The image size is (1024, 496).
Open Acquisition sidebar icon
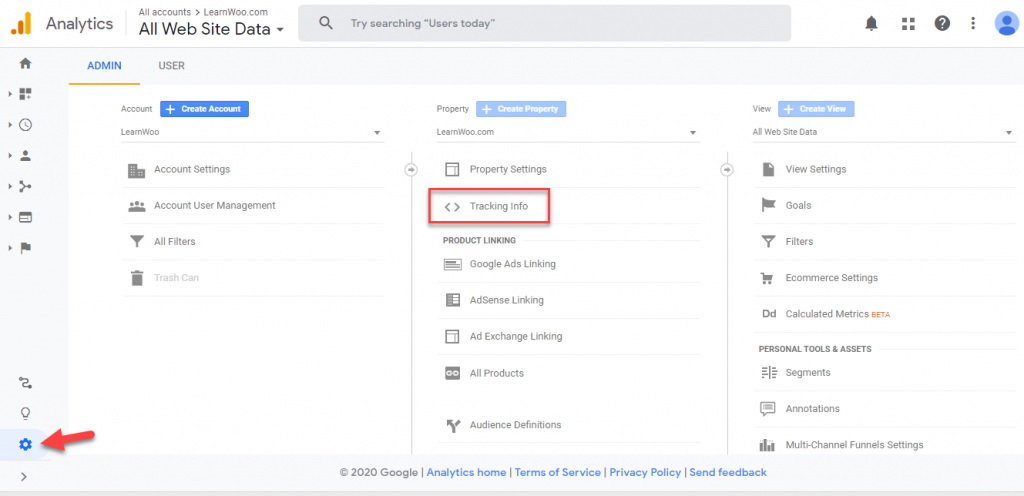tap(25, 187)
